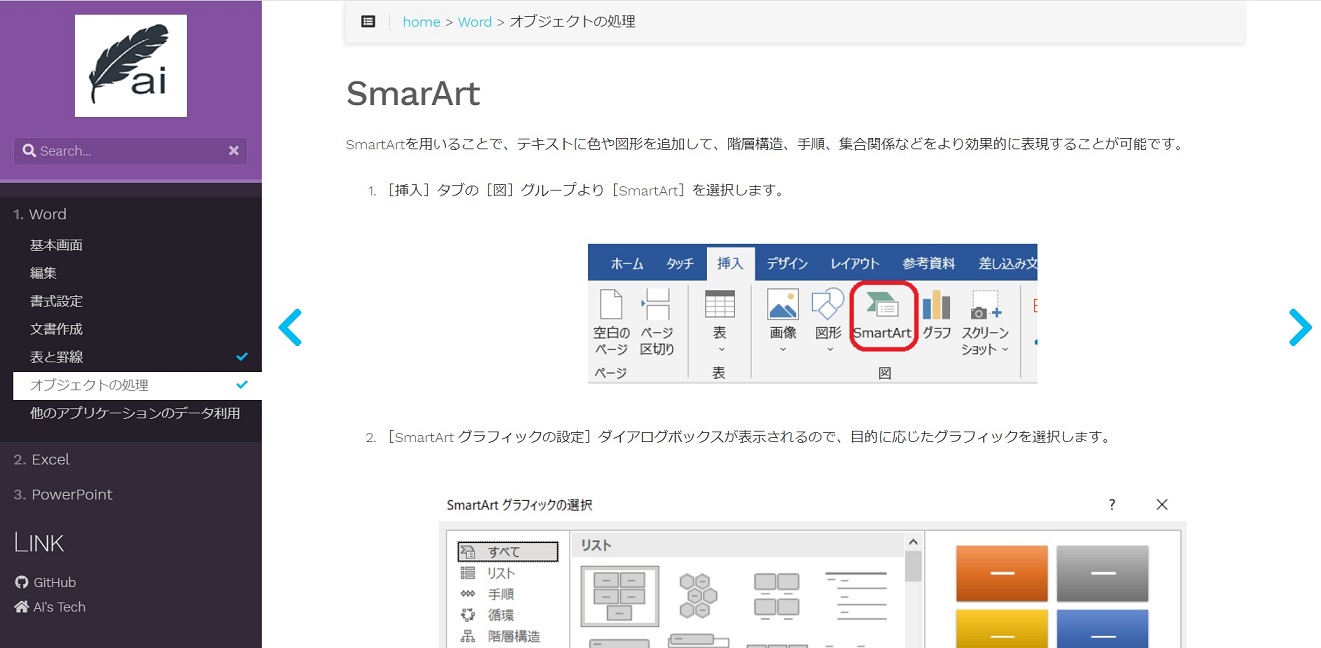This screenshot has width=1321, height=648.
Task: Select the first block list layout thumbnail
Action: coord(620,596)
